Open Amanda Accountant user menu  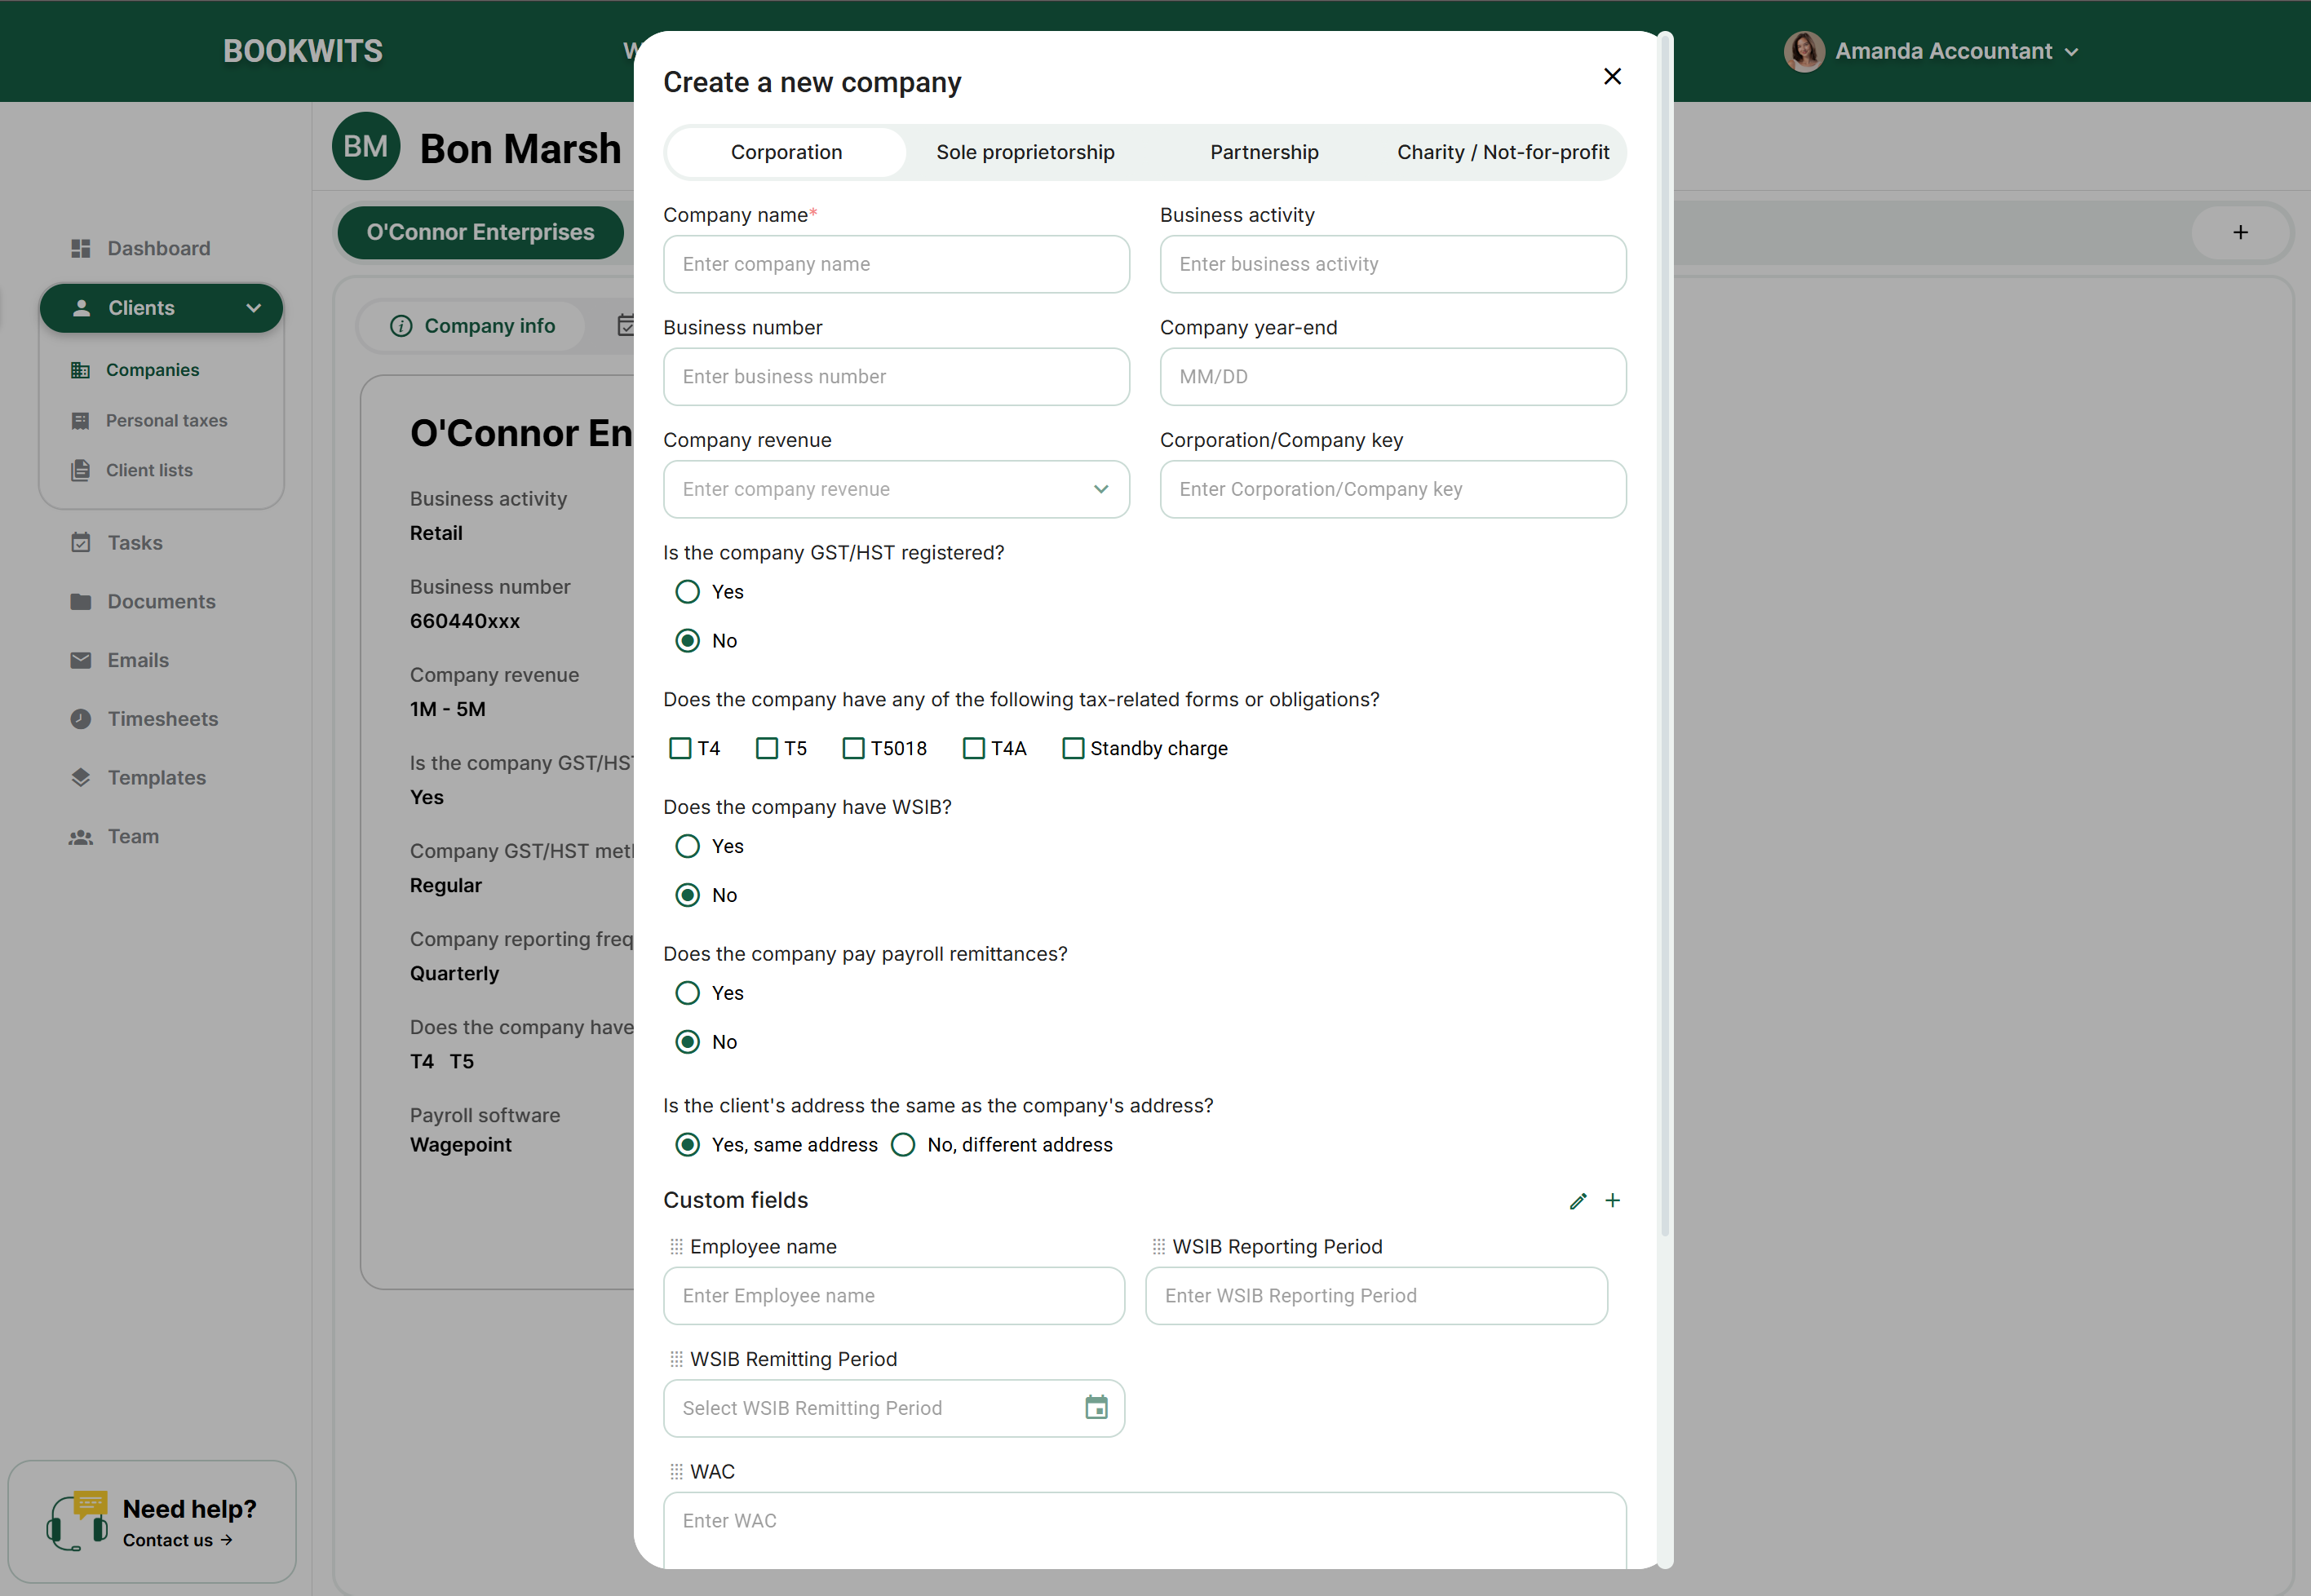[1931, 51]
